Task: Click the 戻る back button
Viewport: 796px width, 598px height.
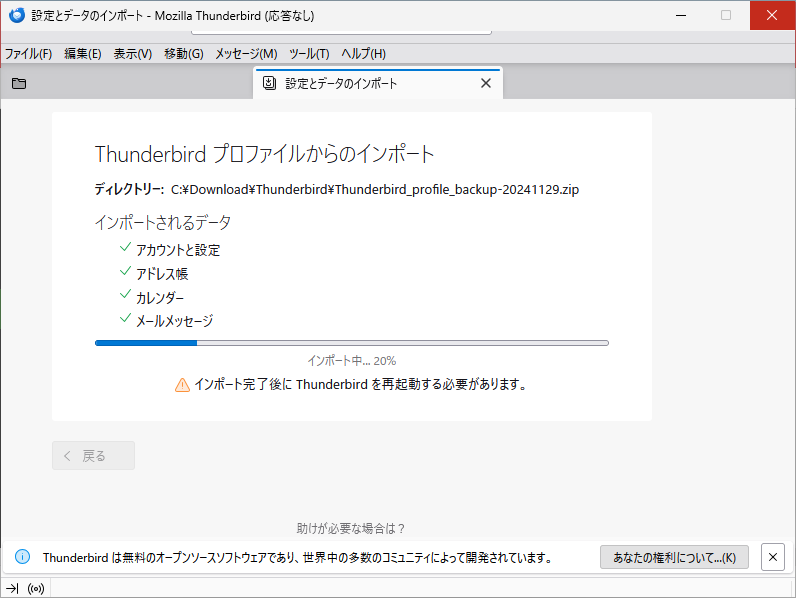Action: [x=93, y=455]
